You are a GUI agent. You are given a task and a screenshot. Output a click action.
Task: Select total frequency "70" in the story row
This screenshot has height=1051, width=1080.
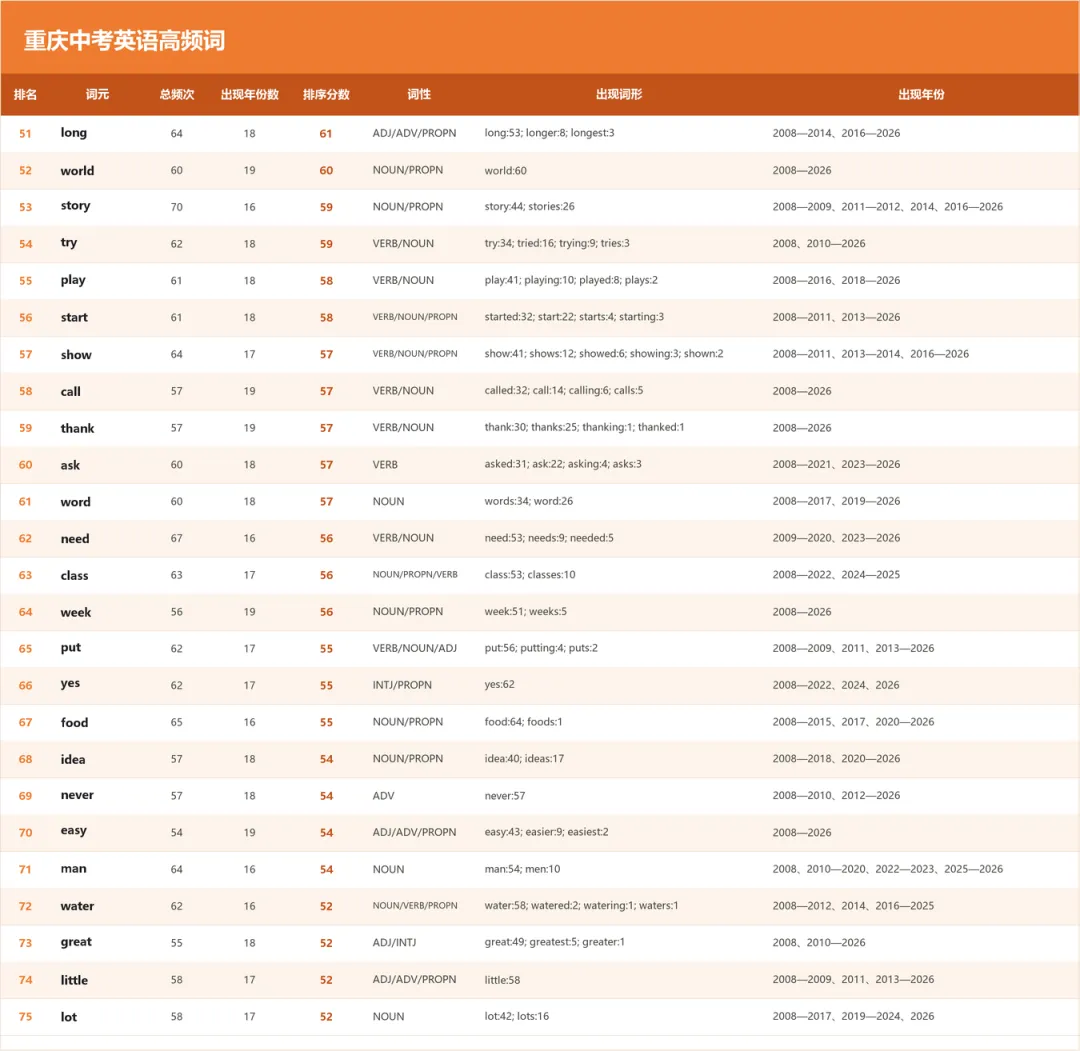click(x=177, y=207)
